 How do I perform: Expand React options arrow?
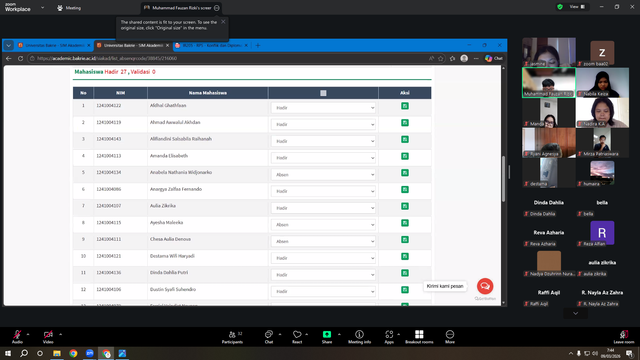(307, 334)
